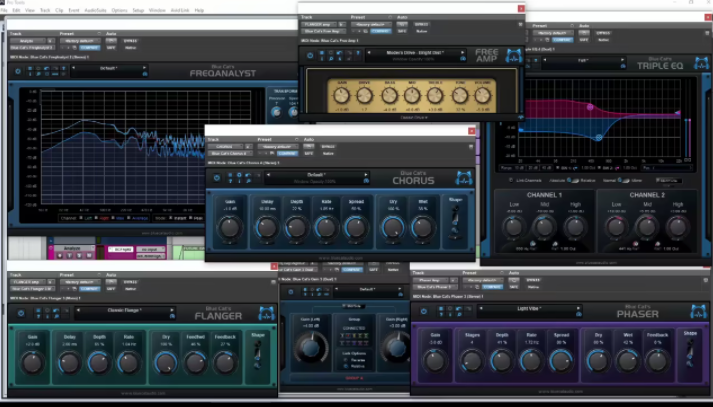Click the SAFE button in Chorus header
This screenshot has width=713, height=407.
309,154
